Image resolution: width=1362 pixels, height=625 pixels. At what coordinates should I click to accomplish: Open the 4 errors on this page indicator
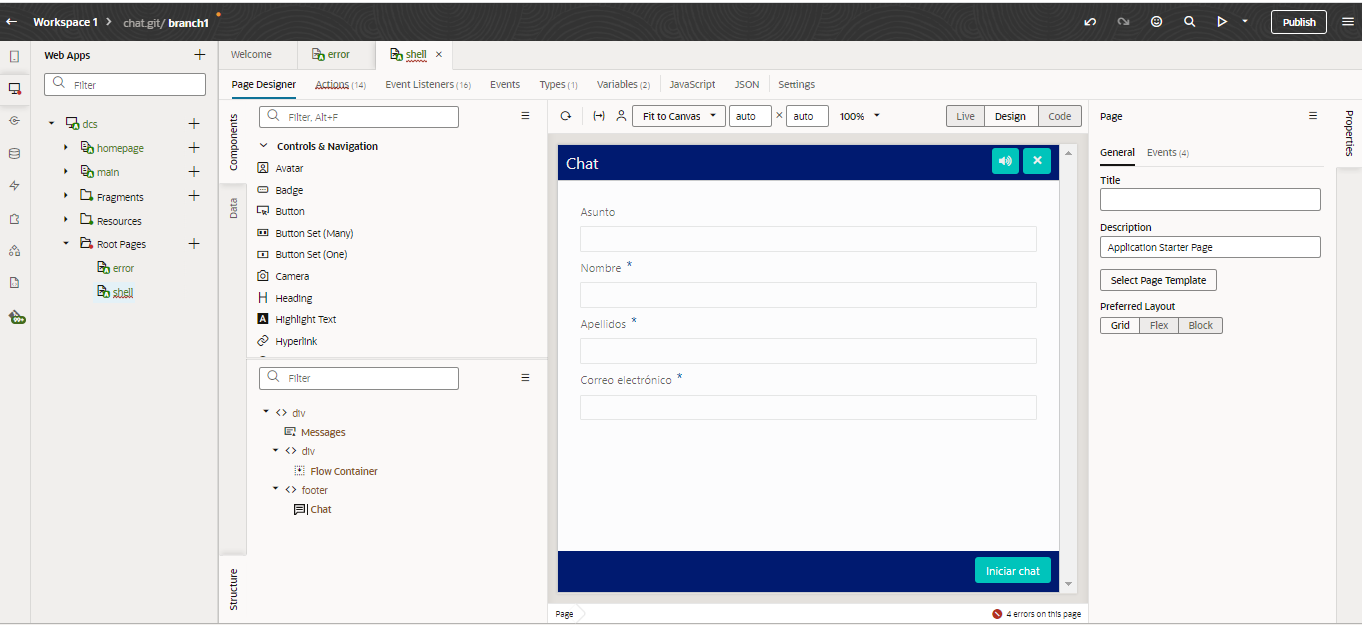[x=1036, y=614]
